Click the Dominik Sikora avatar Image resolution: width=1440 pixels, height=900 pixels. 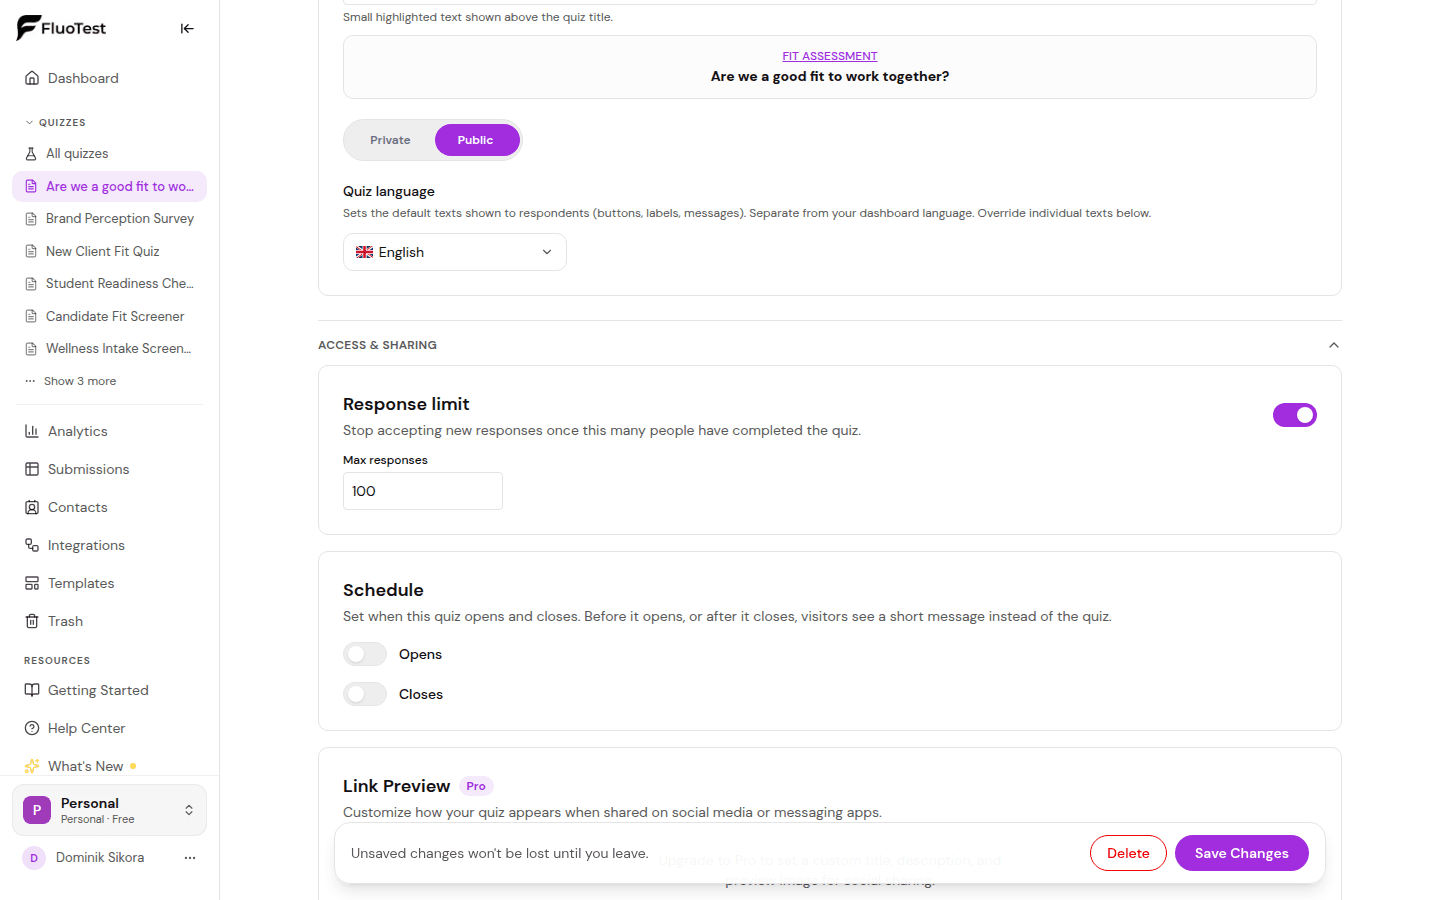[x=34, y=858]
